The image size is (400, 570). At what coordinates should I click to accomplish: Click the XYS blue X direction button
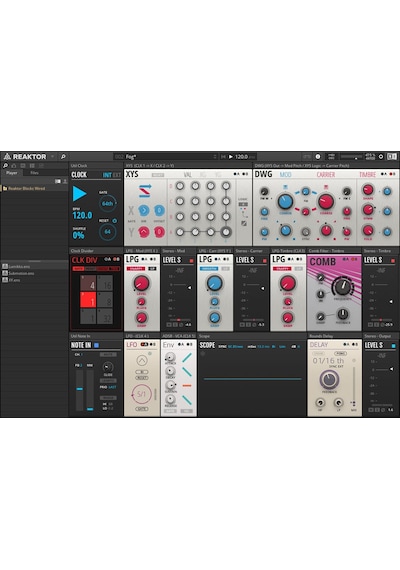tap(144, 210)
